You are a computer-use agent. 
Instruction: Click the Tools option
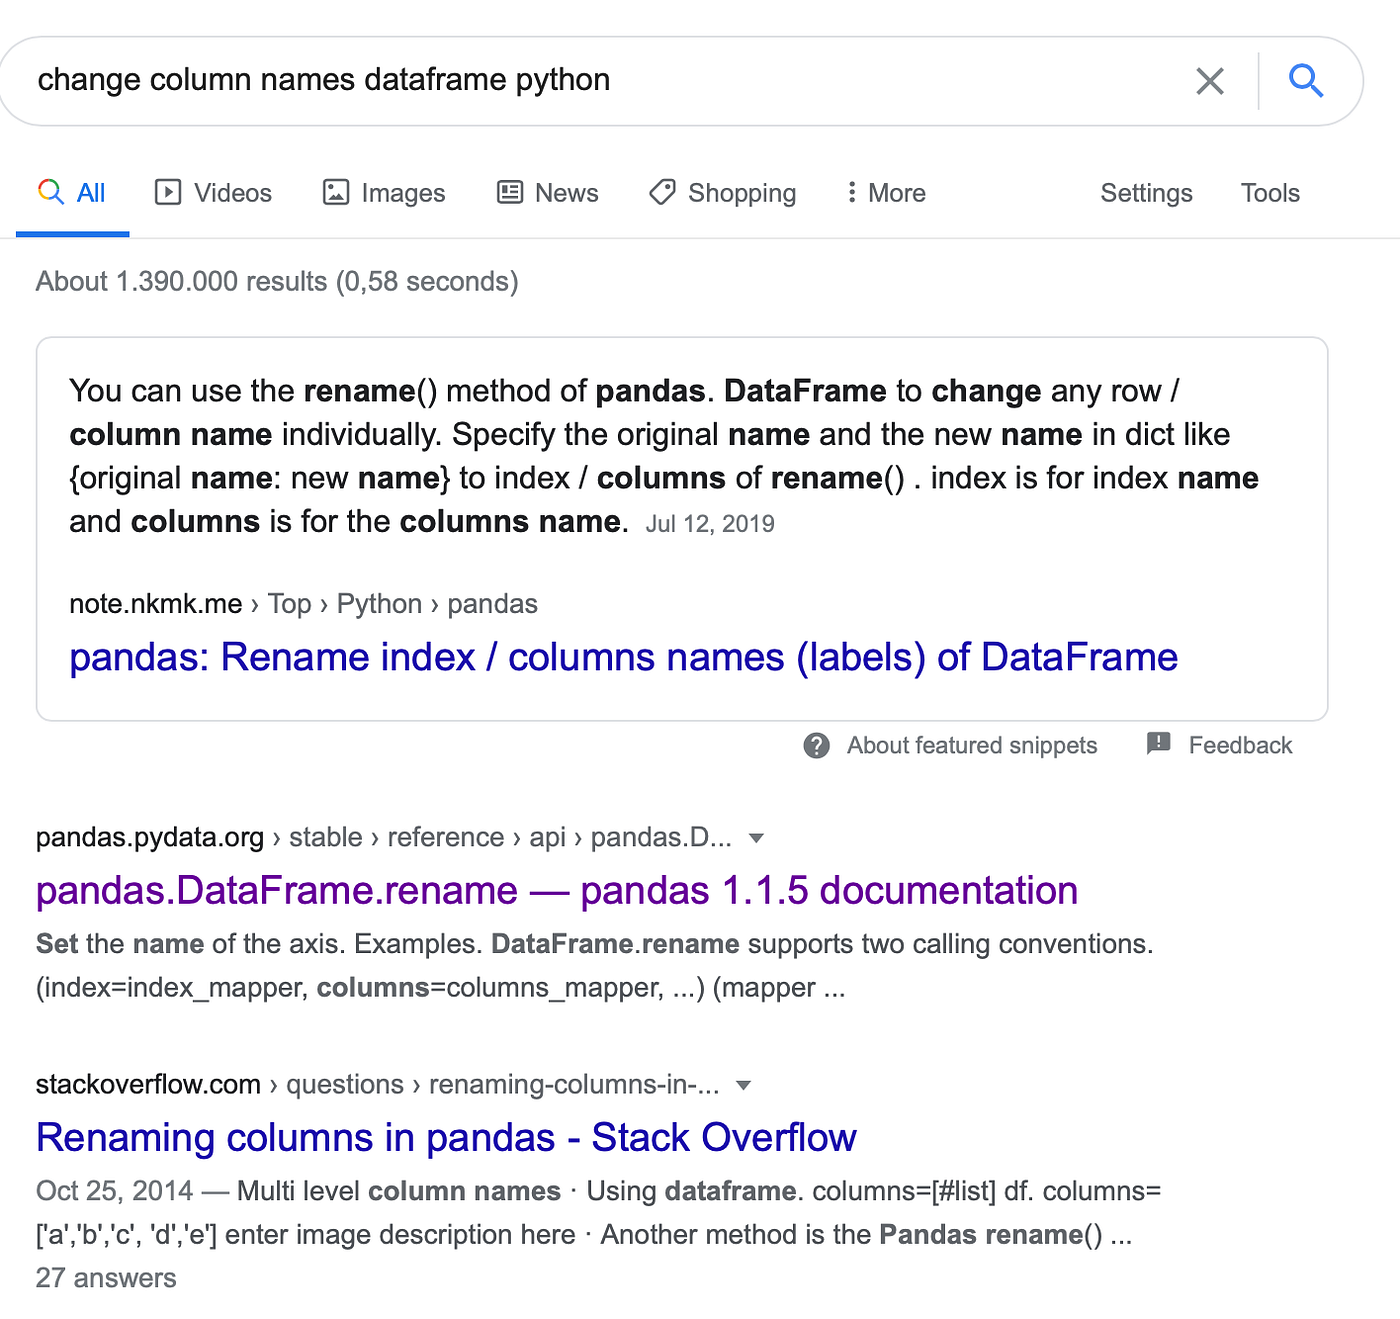tap(1269, 192)
